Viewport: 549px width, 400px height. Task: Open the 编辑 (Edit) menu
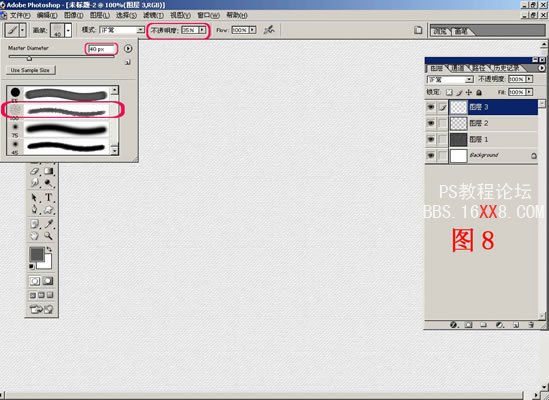(47, 15)
